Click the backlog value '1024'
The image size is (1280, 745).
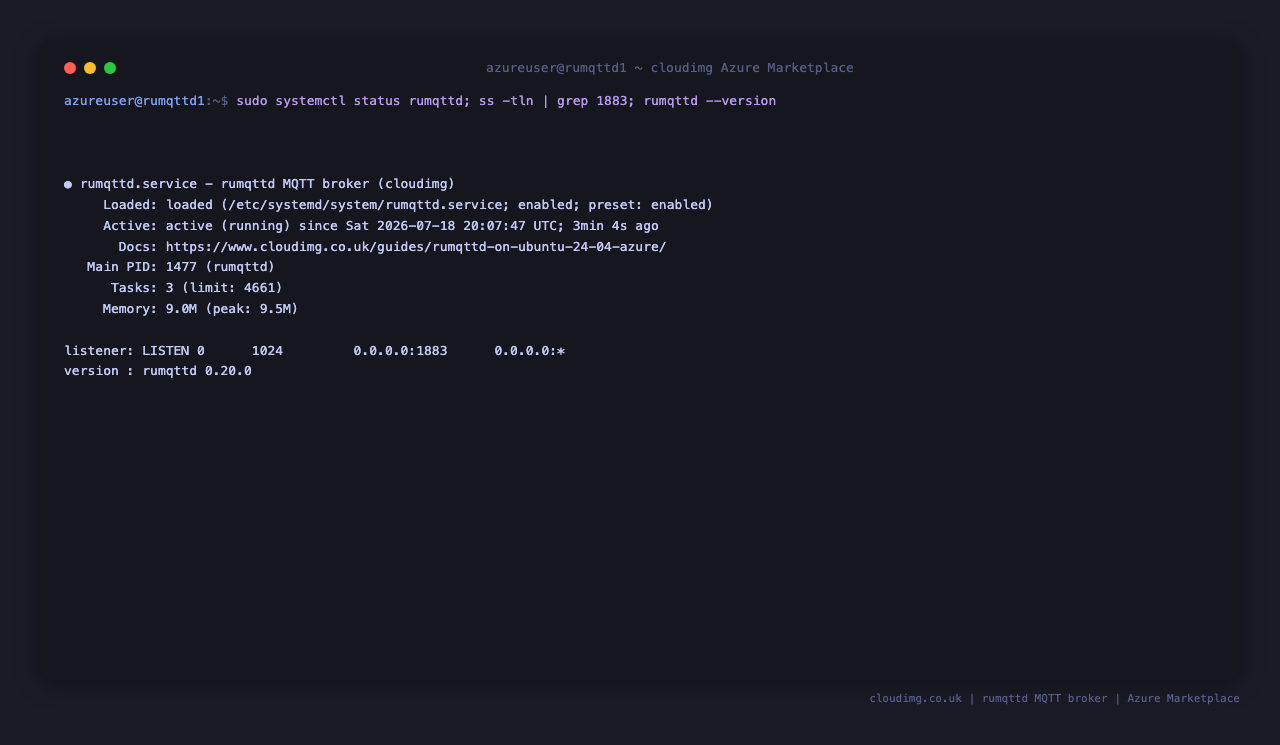click(267, 351)
